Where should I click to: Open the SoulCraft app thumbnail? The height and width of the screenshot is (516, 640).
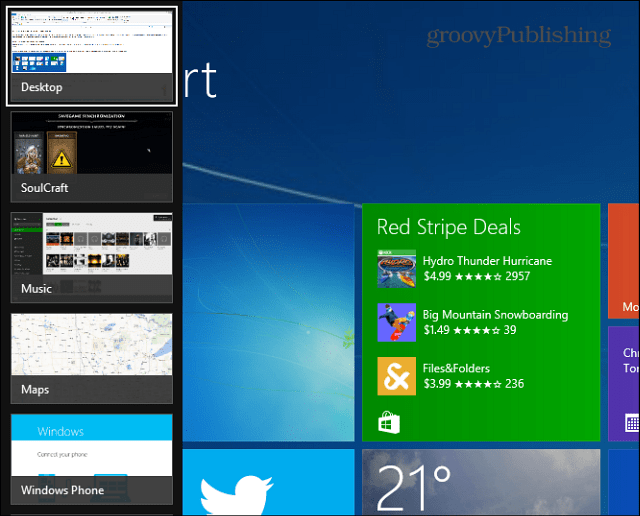tap(91, 157)
